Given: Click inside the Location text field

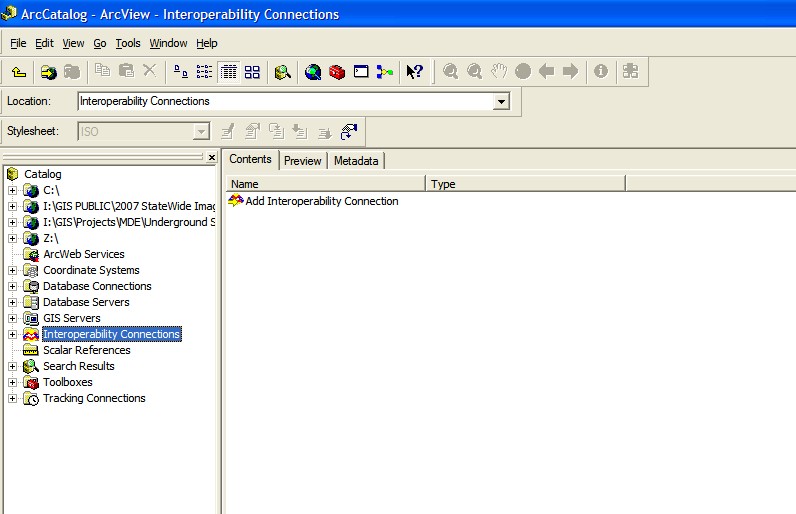Looking at the screenshot, I should tap(286, 101).
